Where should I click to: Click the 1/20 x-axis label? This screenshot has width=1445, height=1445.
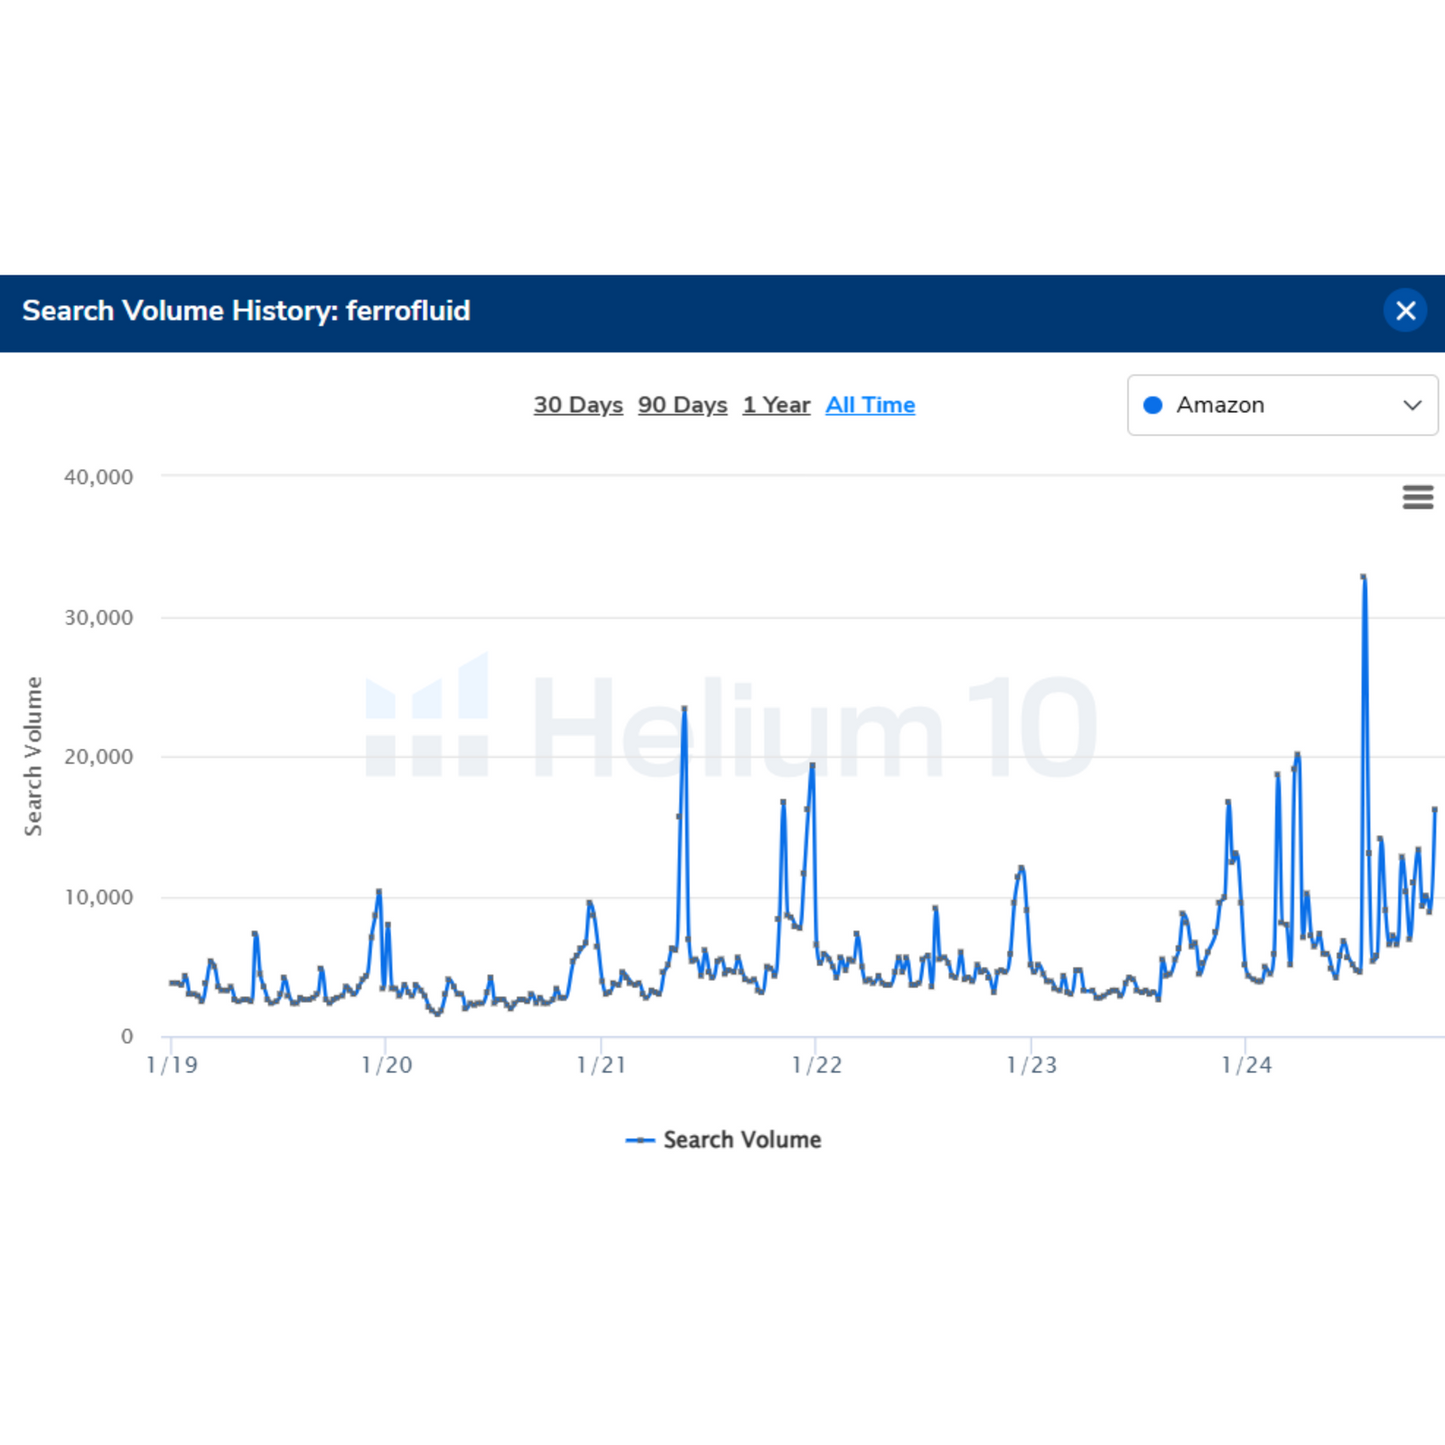click(x=387, y=1065)
